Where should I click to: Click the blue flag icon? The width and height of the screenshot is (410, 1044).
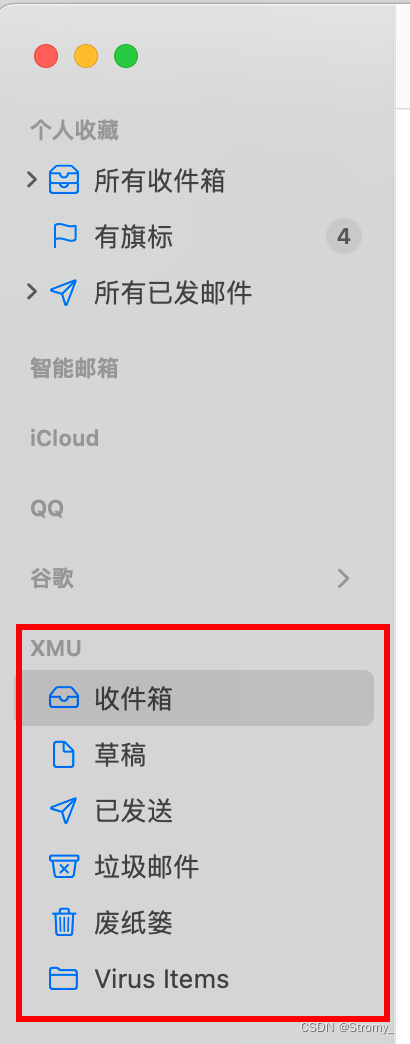point(65,236)
